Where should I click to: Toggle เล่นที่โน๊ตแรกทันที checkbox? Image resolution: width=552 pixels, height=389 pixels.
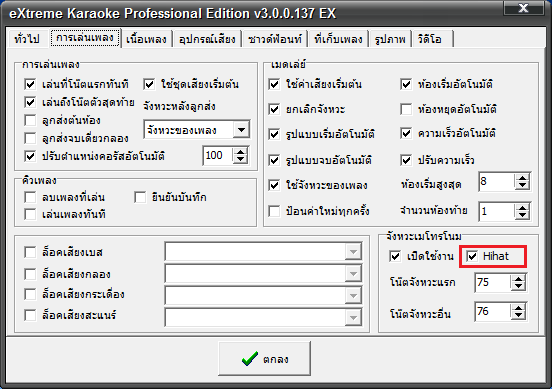click(x=30, y=84)
